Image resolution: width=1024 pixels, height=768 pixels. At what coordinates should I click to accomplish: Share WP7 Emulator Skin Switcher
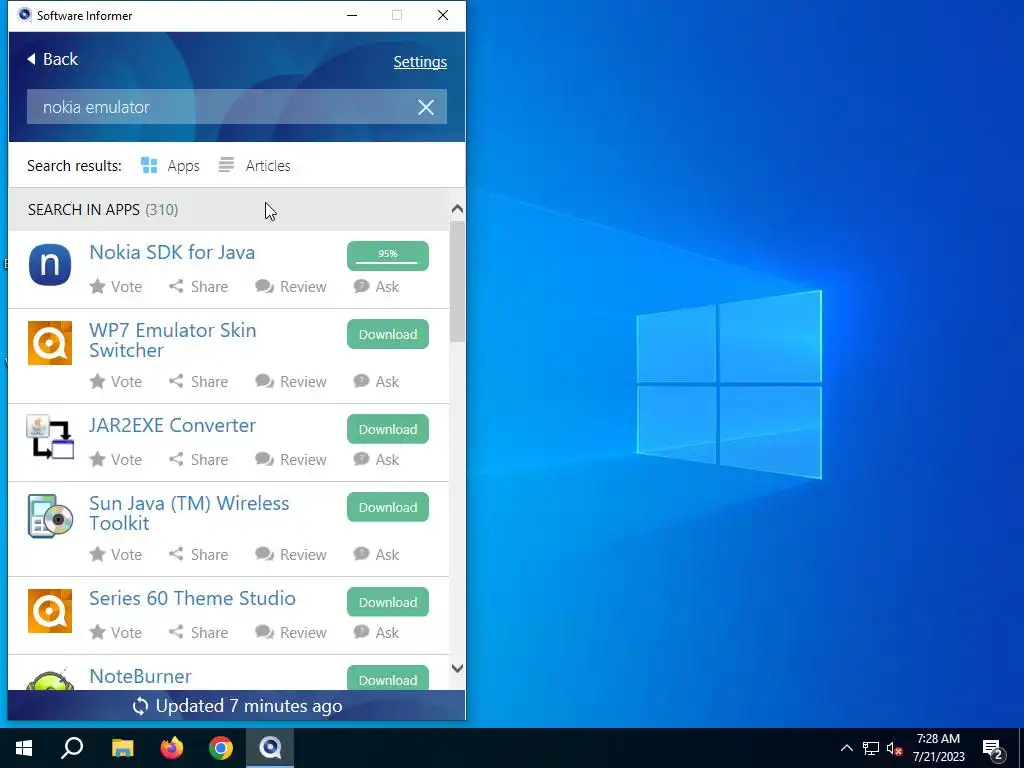coord(199,381)
